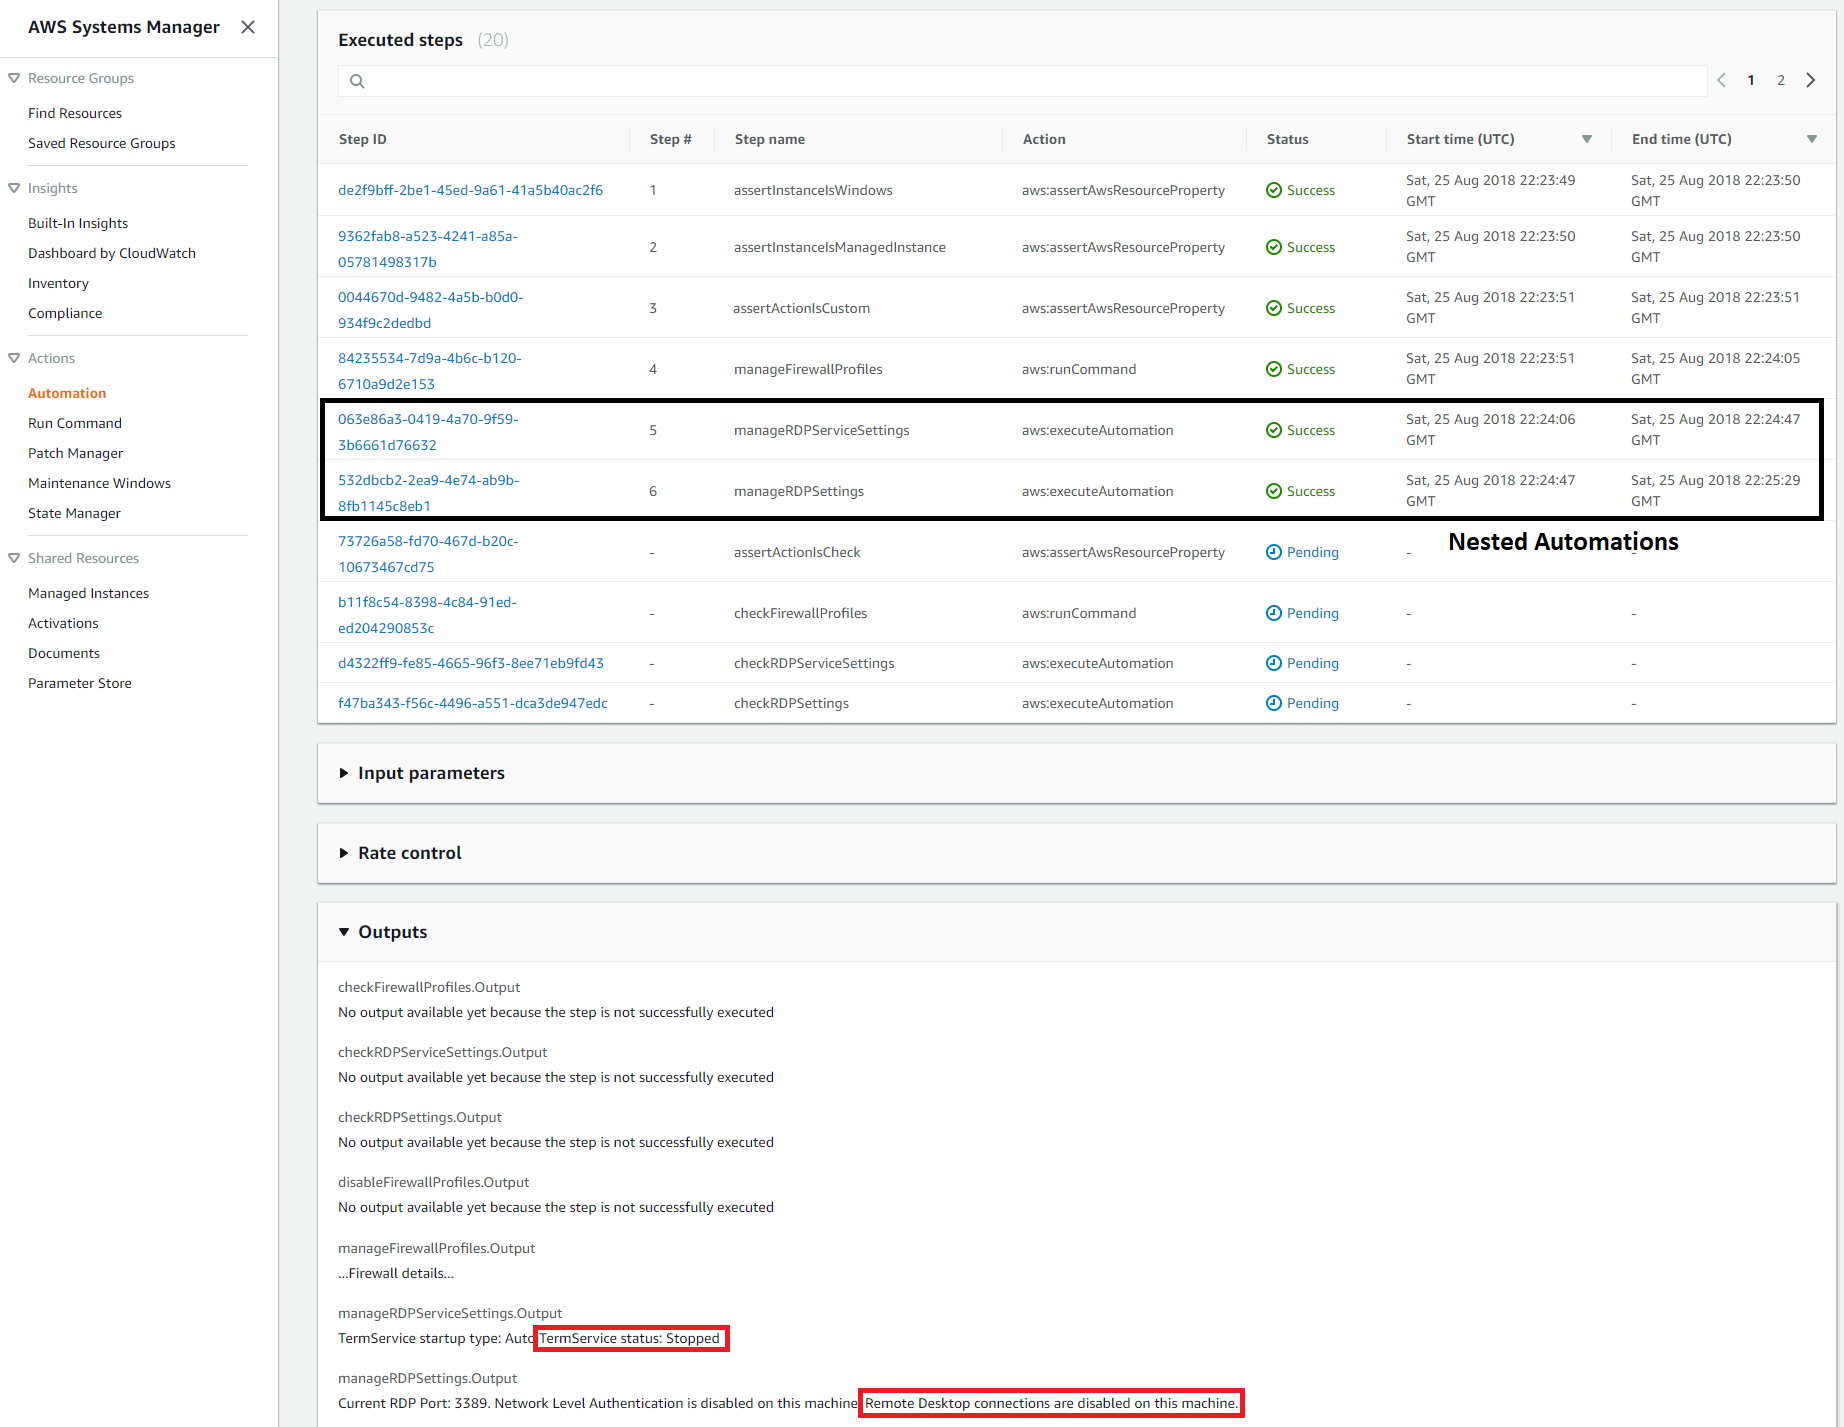The image size is (1844, 1427).
Task: Open step ID starting 84235534-7d9a
Action: 430,371
